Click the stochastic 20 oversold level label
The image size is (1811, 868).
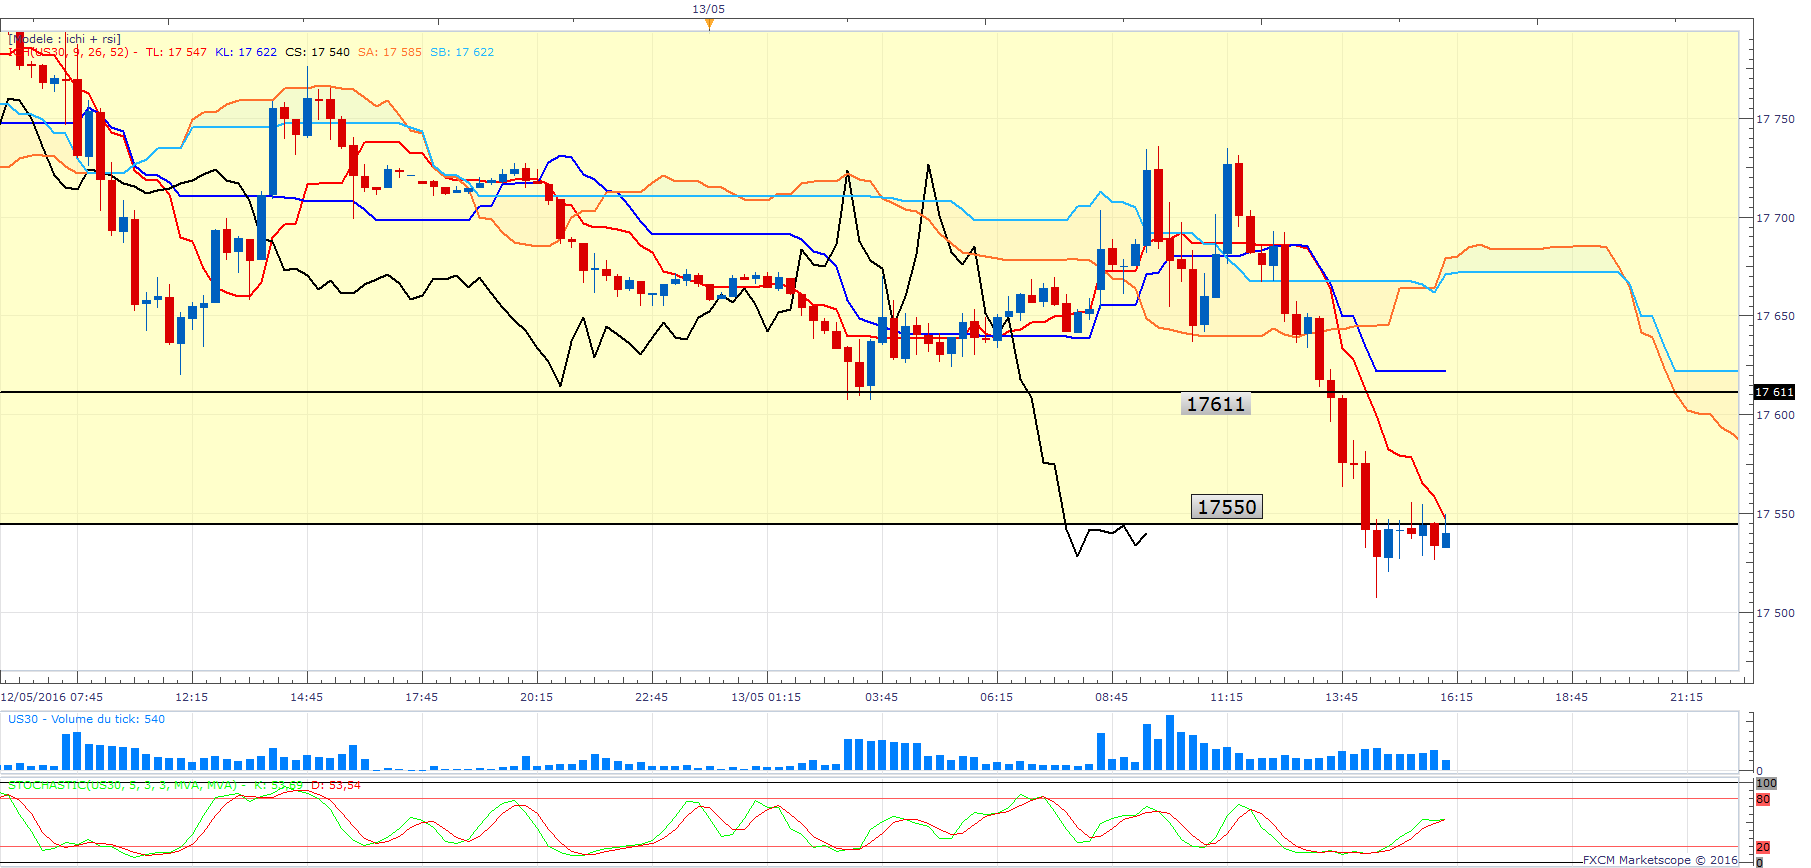click(x=1763, y=847)
